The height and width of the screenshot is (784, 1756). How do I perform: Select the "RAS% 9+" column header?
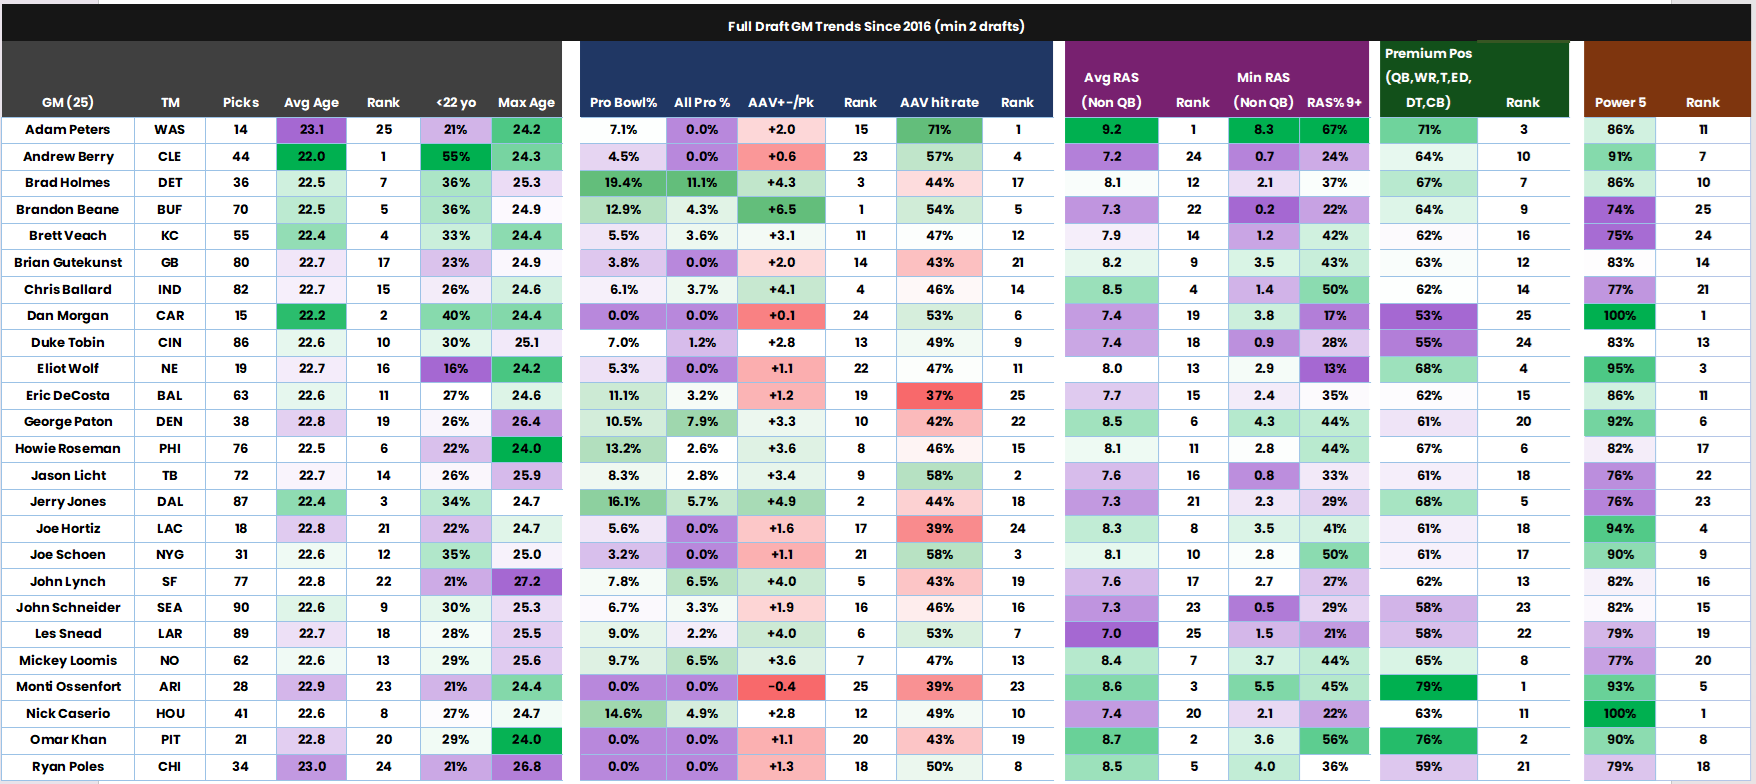pyautogui.click(x=1334, y=102)
